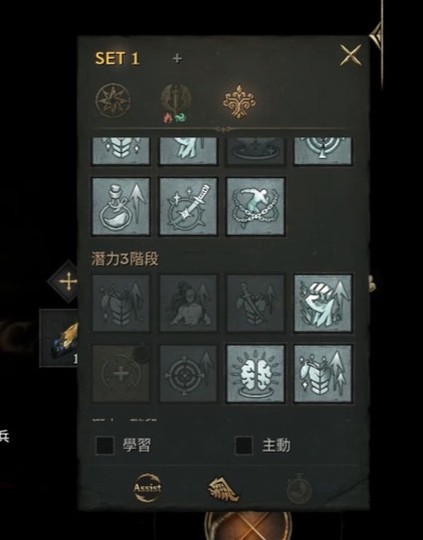The width and height of the screenshot is (423, 540).
Task: Add a new set with plus button
Action: pos(177,59)
